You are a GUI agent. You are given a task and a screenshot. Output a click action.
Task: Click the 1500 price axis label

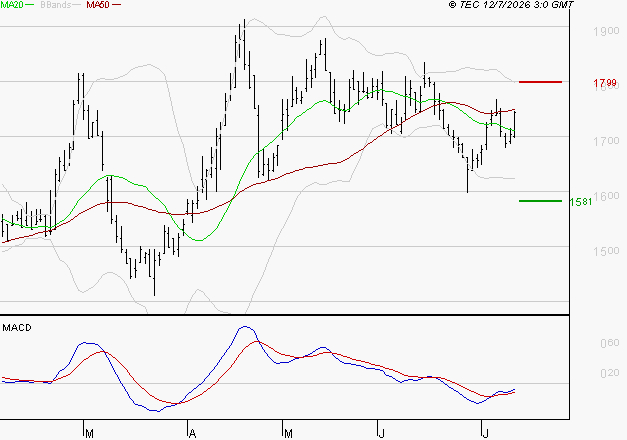click(606, 251)
